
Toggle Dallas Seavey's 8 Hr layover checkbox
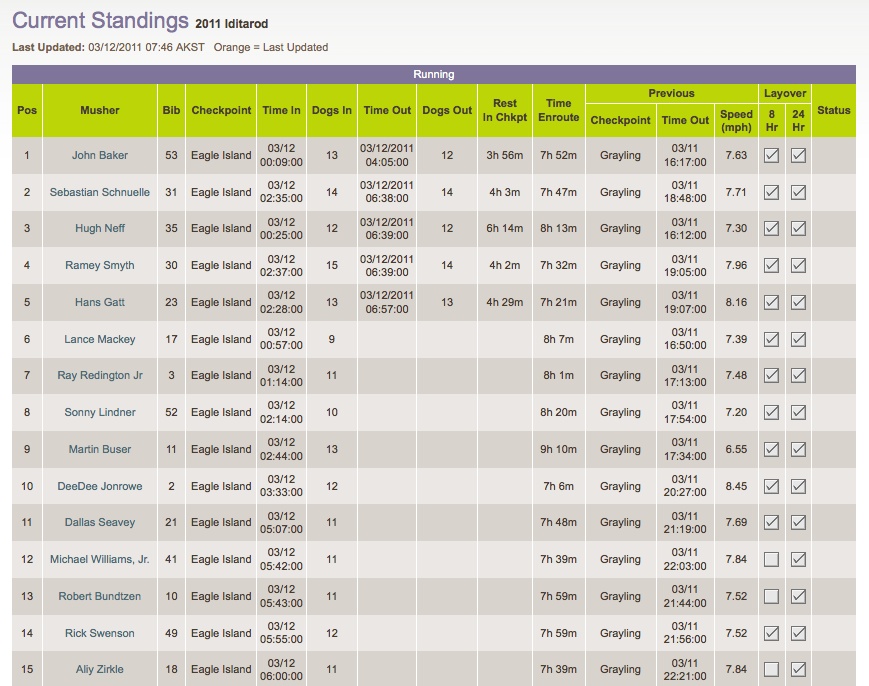[771, 522]
